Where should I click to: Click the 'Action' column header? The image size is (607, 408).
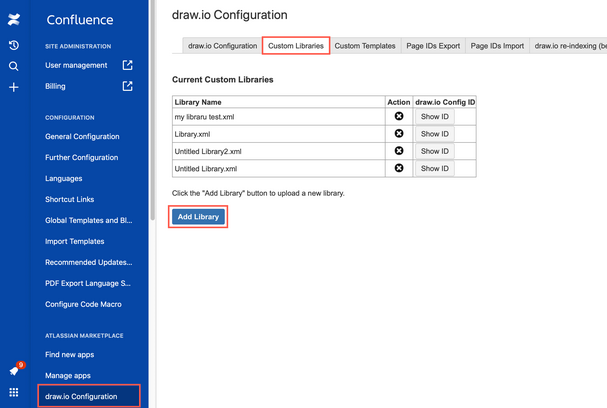399,102
